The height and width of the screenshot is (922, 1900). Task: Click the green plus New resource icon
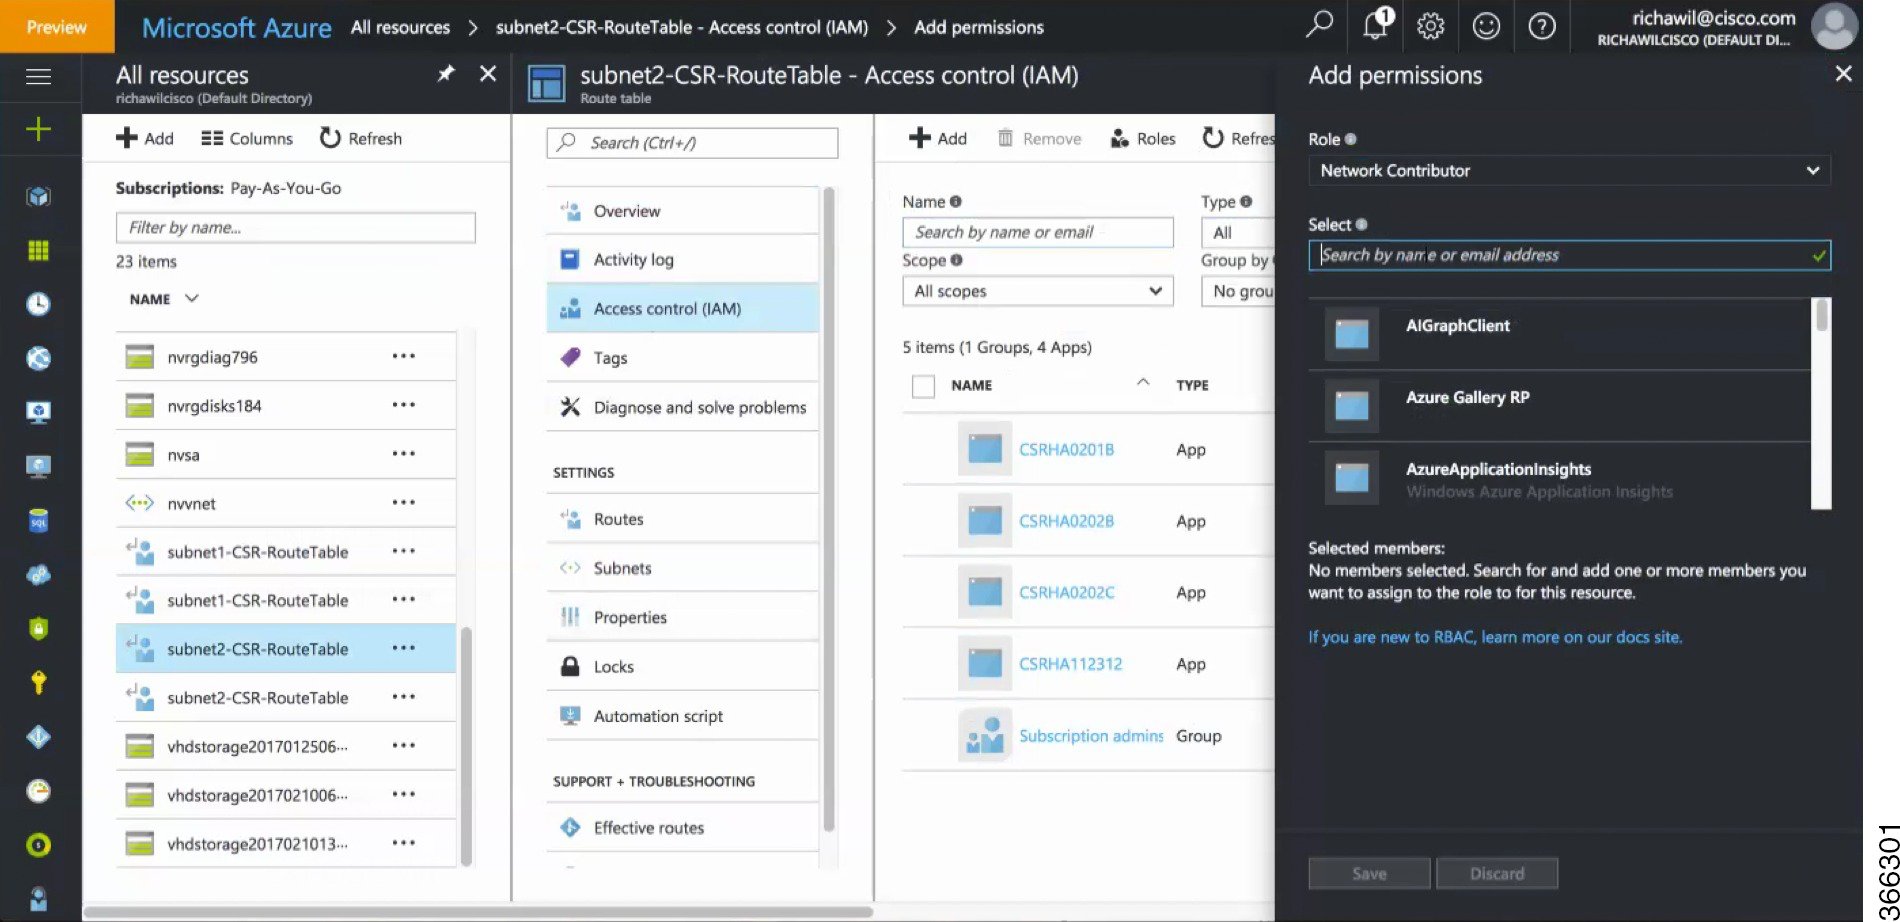pos(38,129)
